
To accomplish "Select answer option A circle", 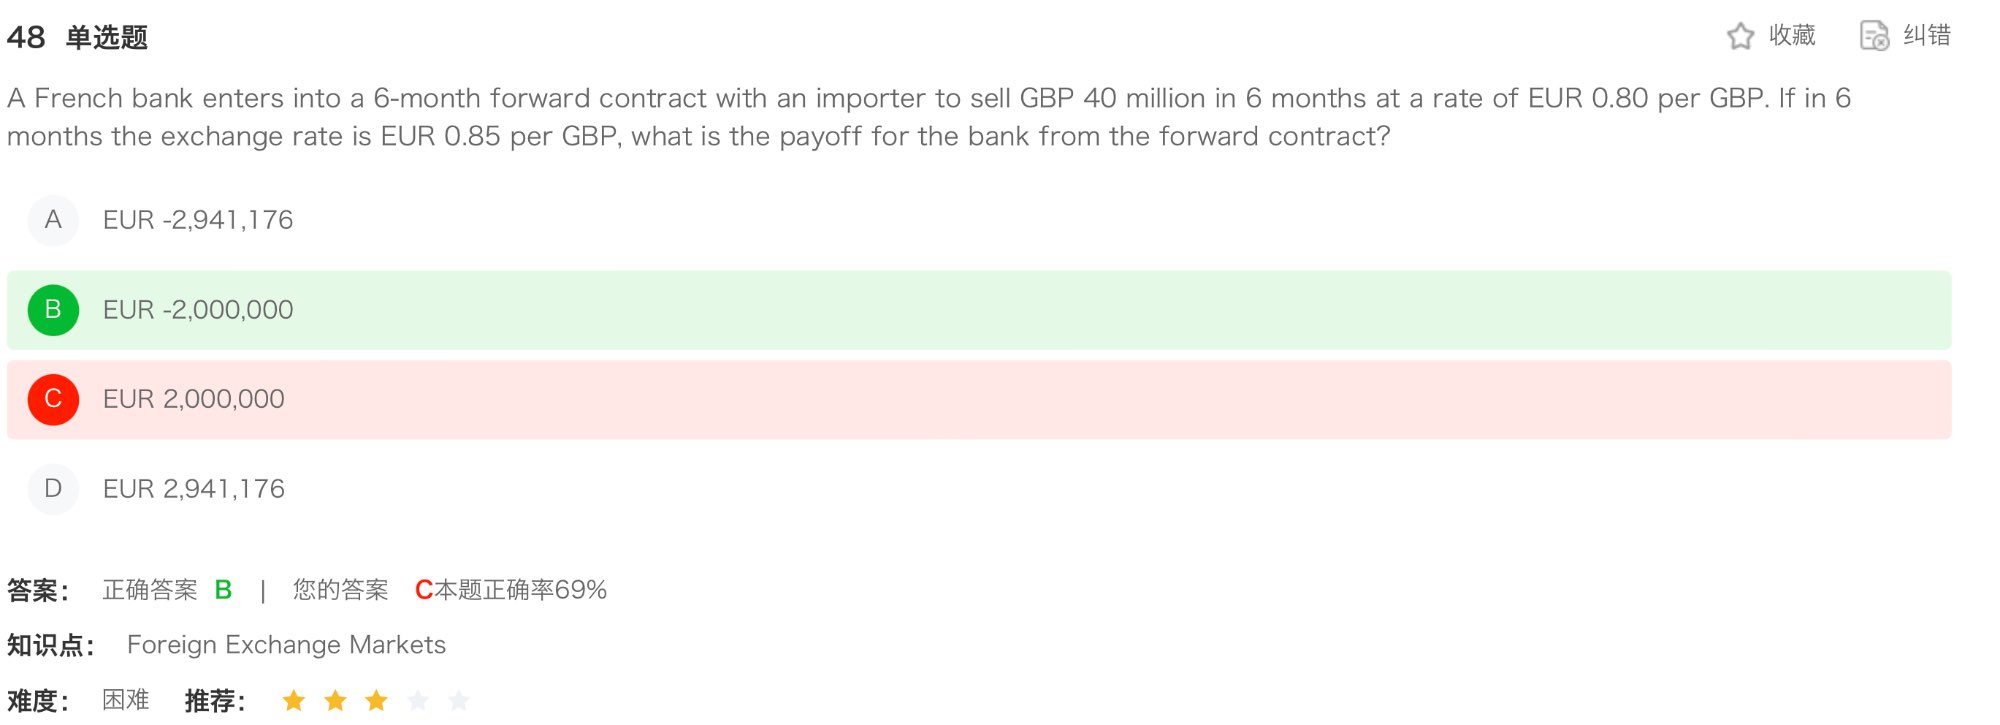I will (x=53, y=220).
